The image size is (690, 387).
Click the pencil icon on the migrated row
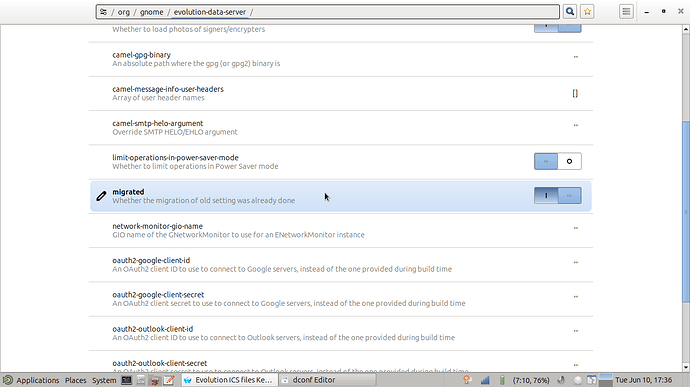pyautogui.click(x=101, y=195)
